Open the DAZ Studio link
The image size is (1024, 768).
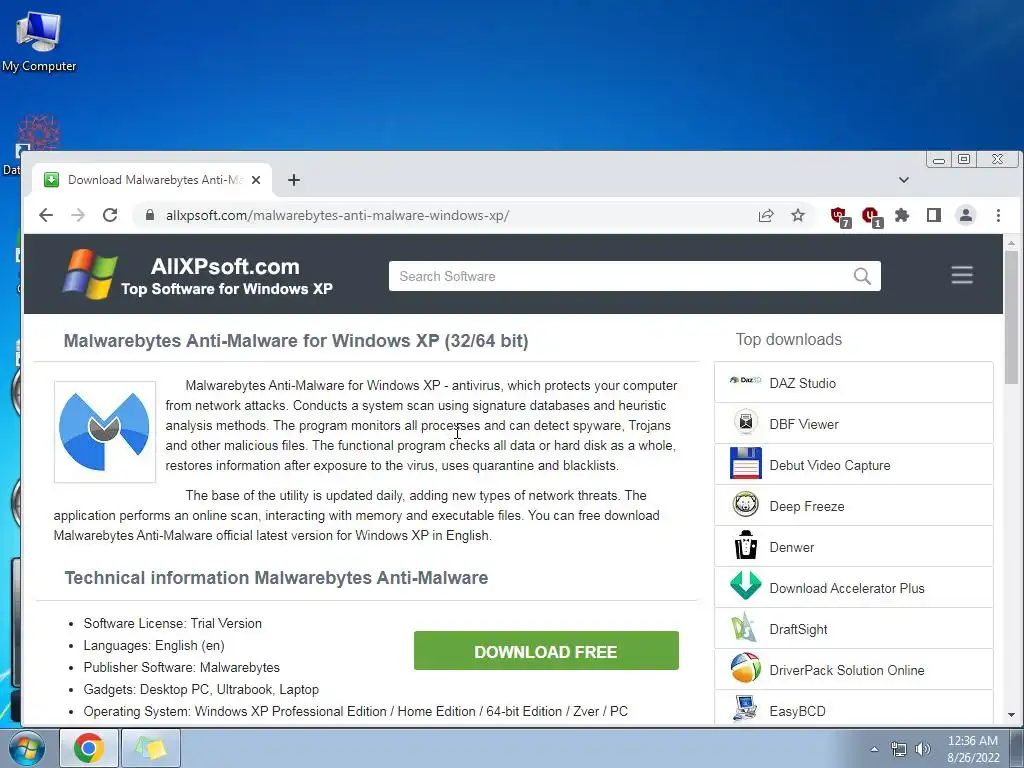[x=802, y=383]
